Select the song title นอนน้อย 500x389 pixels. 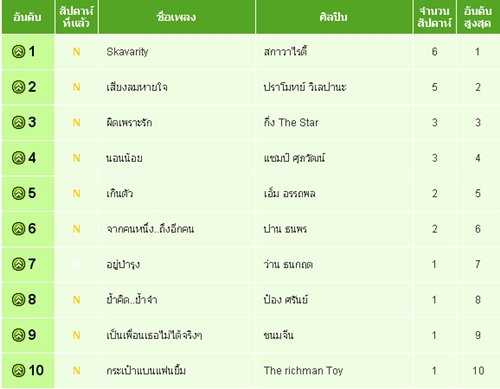tap(124, 158)
